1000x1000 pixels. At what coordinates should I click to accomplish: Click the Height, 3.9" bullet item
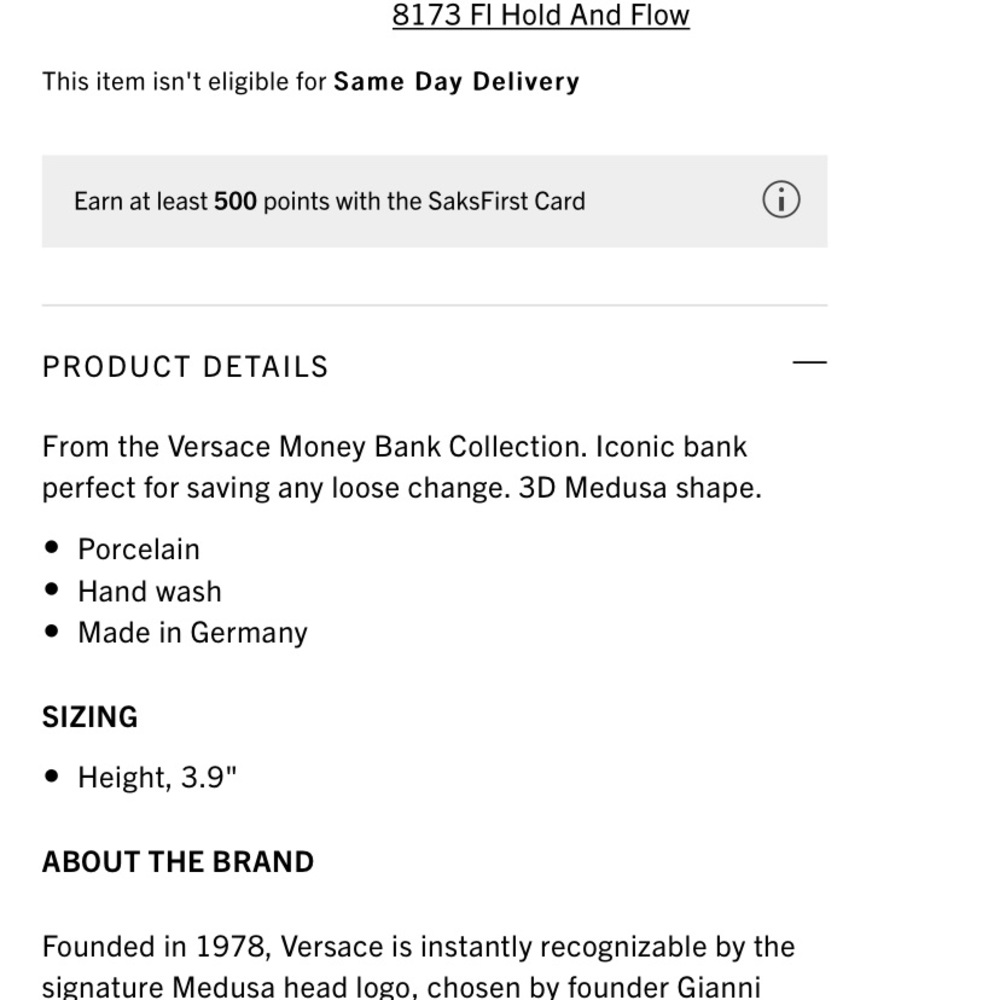158,777
